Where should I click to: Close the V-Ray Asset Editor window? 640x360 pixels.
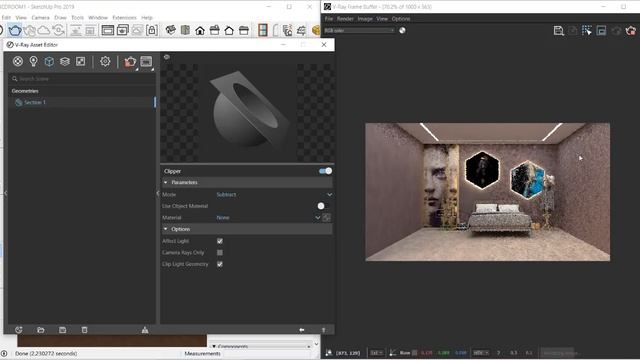pos(324,44)
